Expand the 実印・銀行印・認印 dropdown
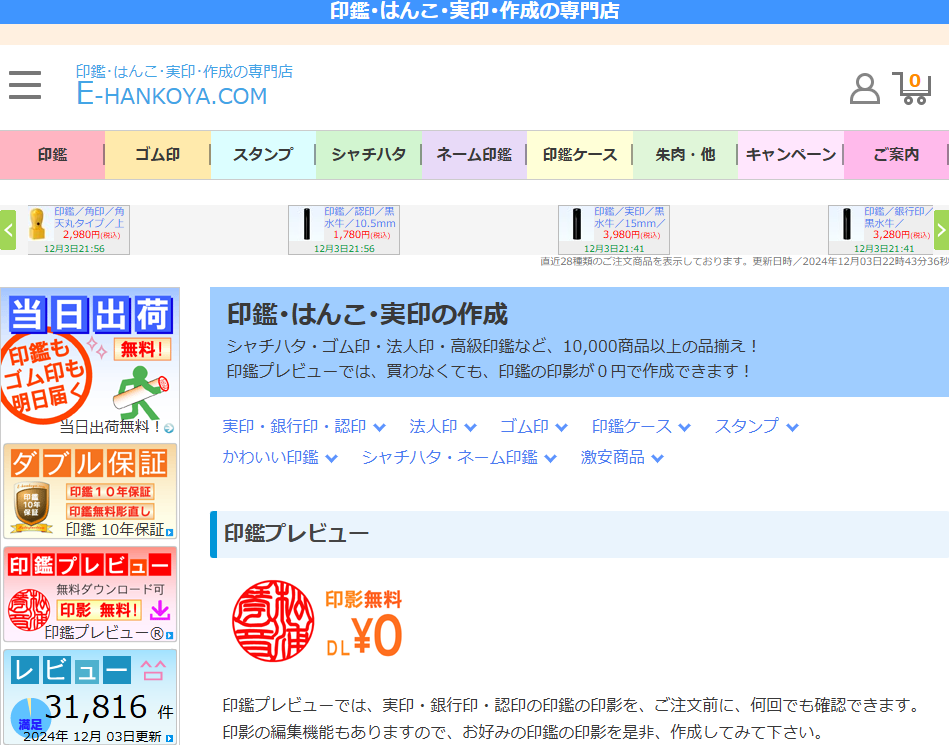Viewport: 949px width, 745px height. (303, 426)
